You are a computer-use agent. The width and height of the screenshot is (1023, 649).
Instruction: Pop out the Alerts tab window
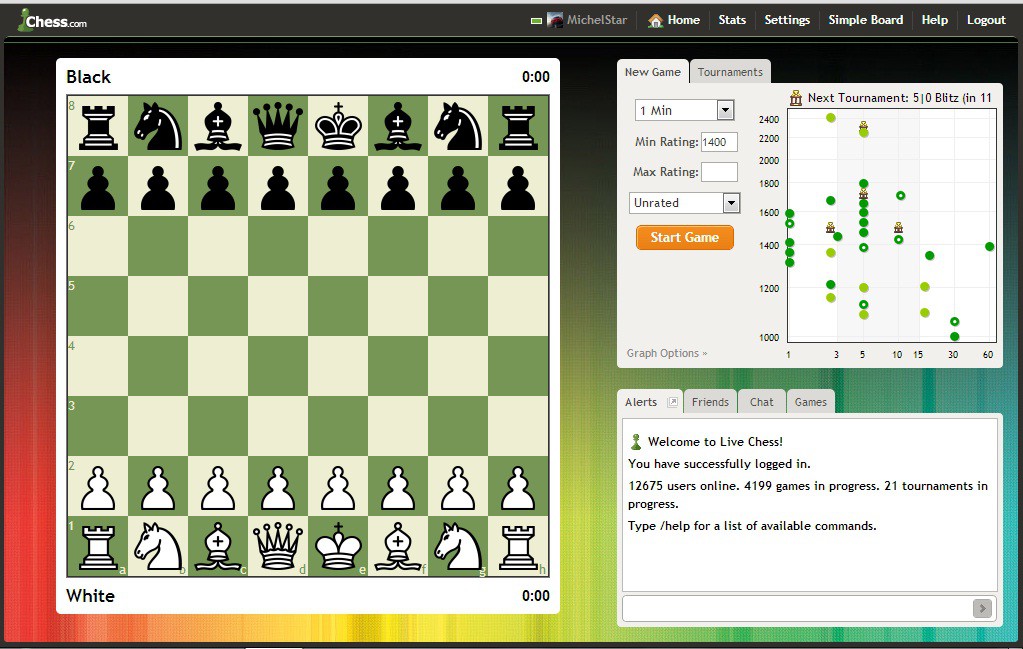[x=673, y=402]
